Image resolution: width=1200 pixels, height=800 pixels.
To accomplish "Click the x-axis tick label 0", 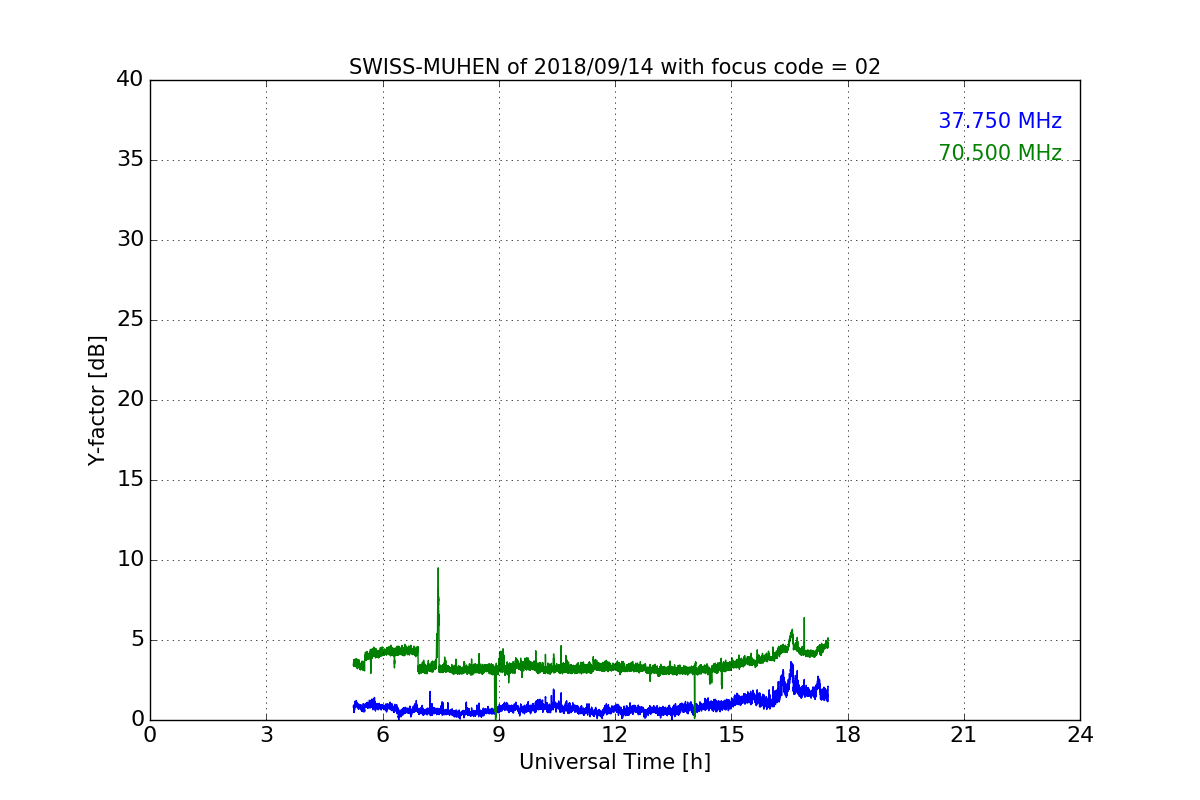I will coord(150,734).
